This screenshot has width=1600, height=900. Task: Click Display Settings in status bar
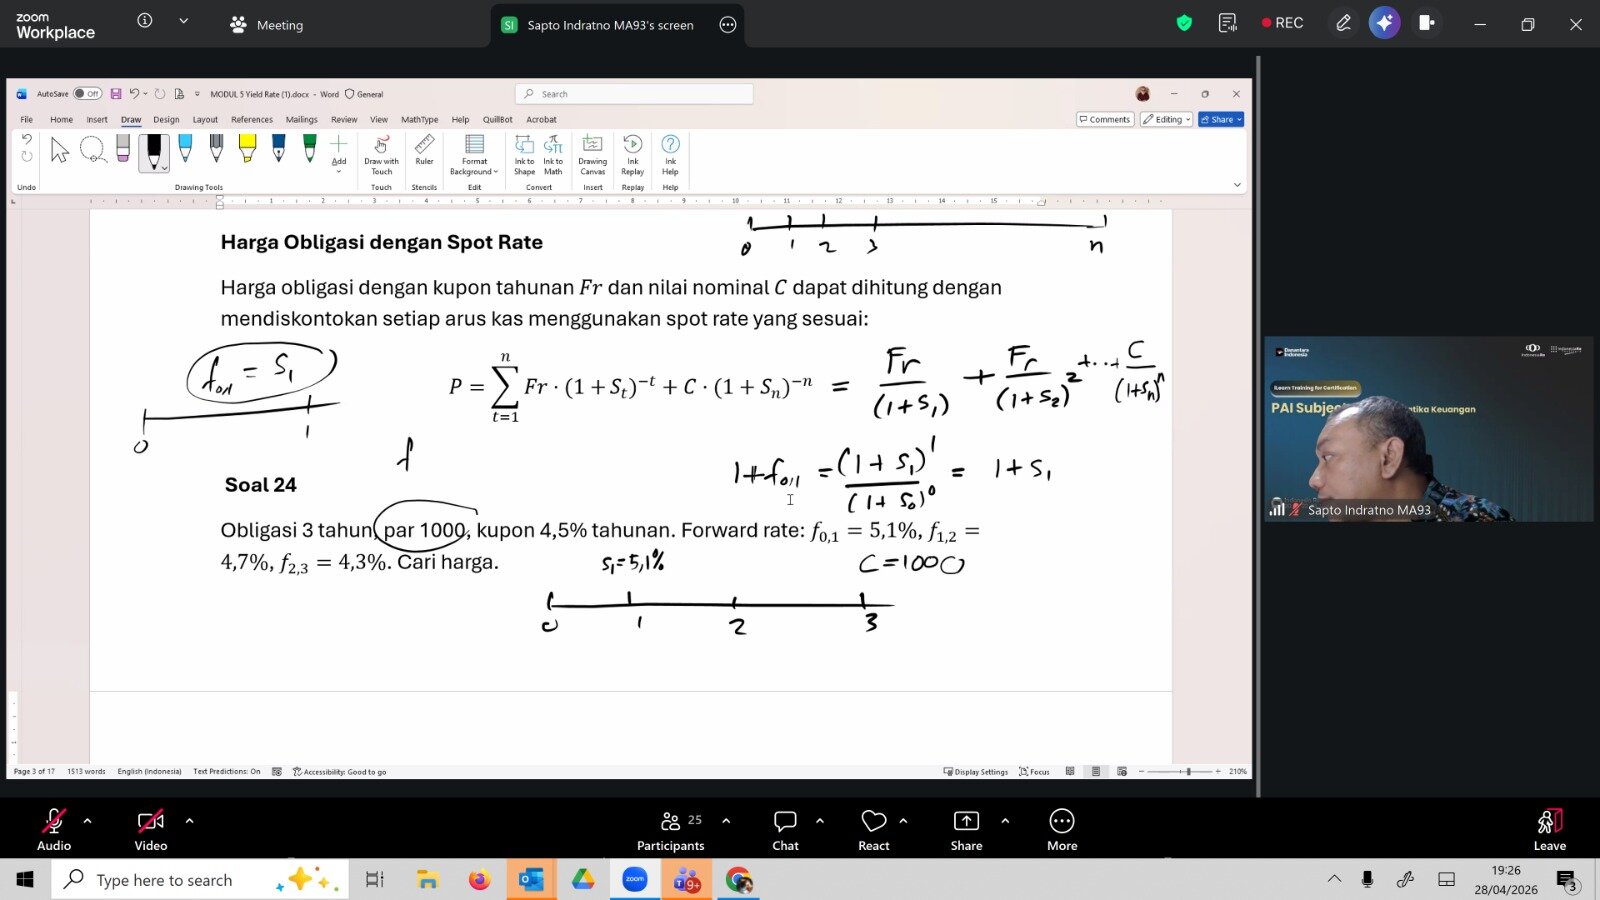click(x=975, y=772)
